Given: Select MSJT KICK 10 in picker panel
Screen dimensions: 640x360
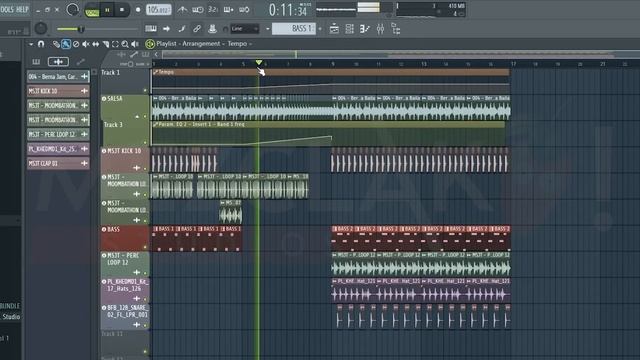Looking at the screenshot, I should (x=58, y=91).
